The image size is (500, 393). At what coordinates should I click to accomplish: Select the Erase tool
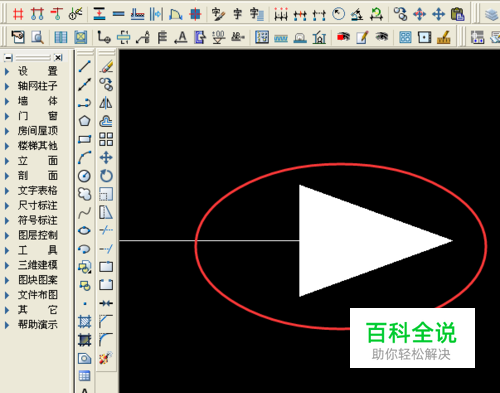coord(106,66)
